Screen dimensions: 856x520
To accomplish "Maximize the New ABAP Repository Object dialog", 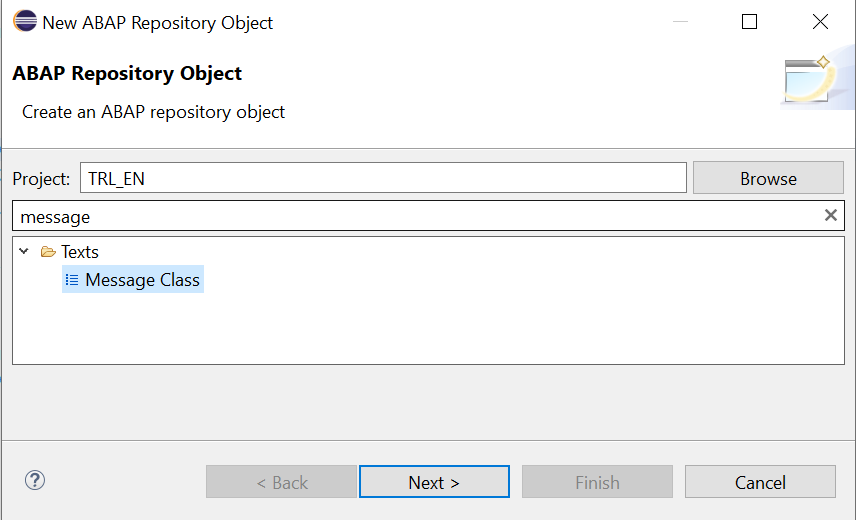I will pyautogui.click(x=749, y=22).
